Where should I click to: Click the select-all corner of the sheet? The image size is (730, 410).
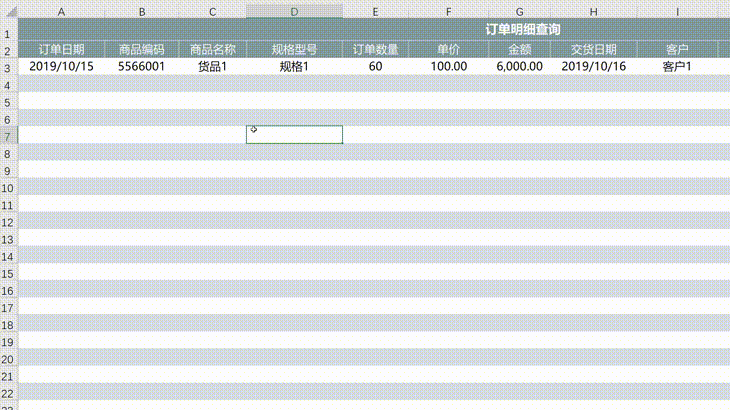[x=8, y=11]
